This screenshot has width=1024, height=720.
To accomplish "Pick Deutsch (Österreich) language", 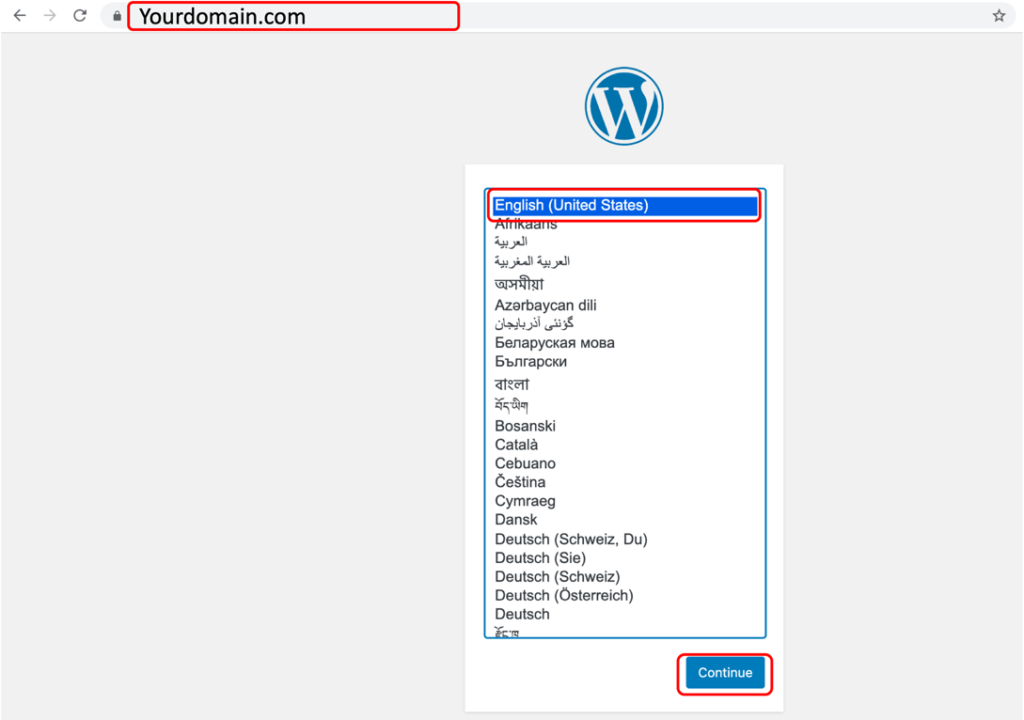I will pos(626,596).
